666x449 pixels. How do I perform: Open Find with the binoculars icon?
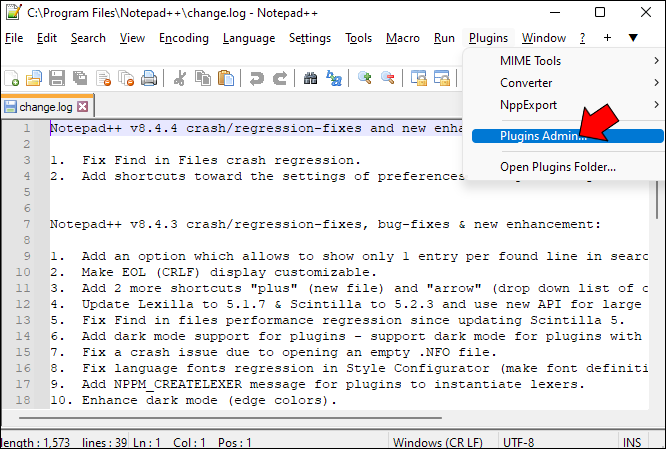pyautogui.click(x=310, y=78)
